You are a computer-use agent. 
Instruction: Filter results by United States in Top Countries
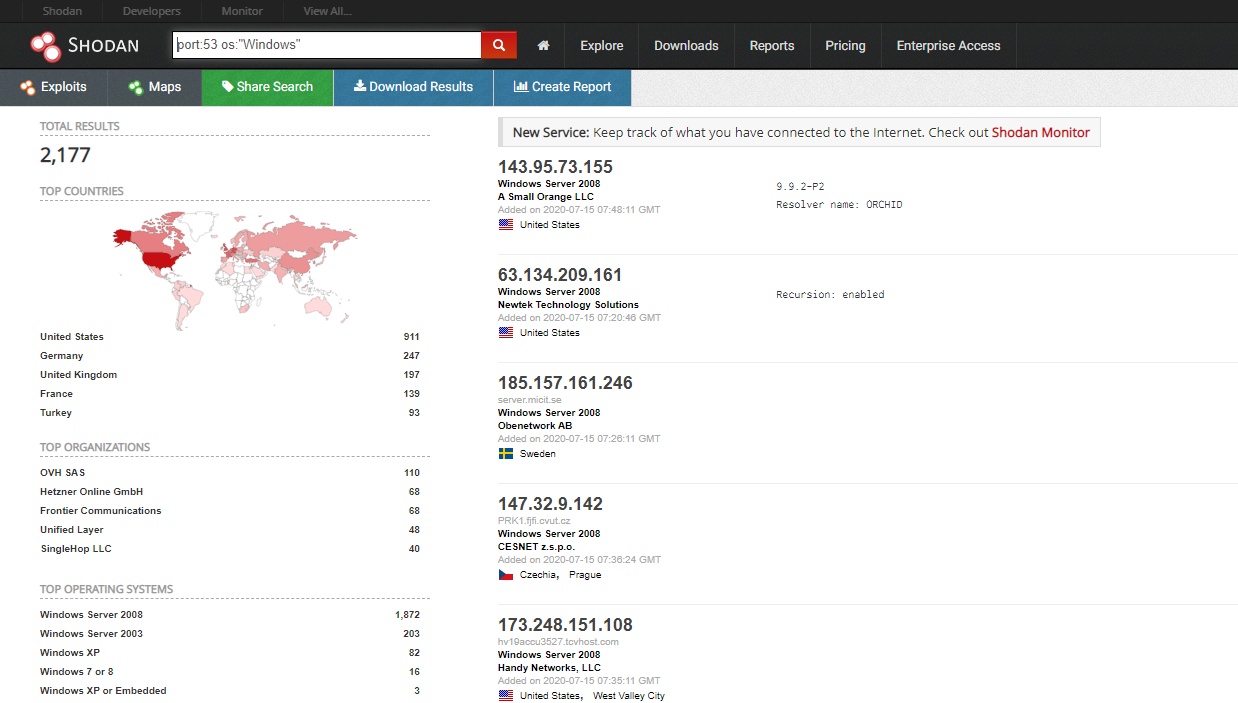72,337
